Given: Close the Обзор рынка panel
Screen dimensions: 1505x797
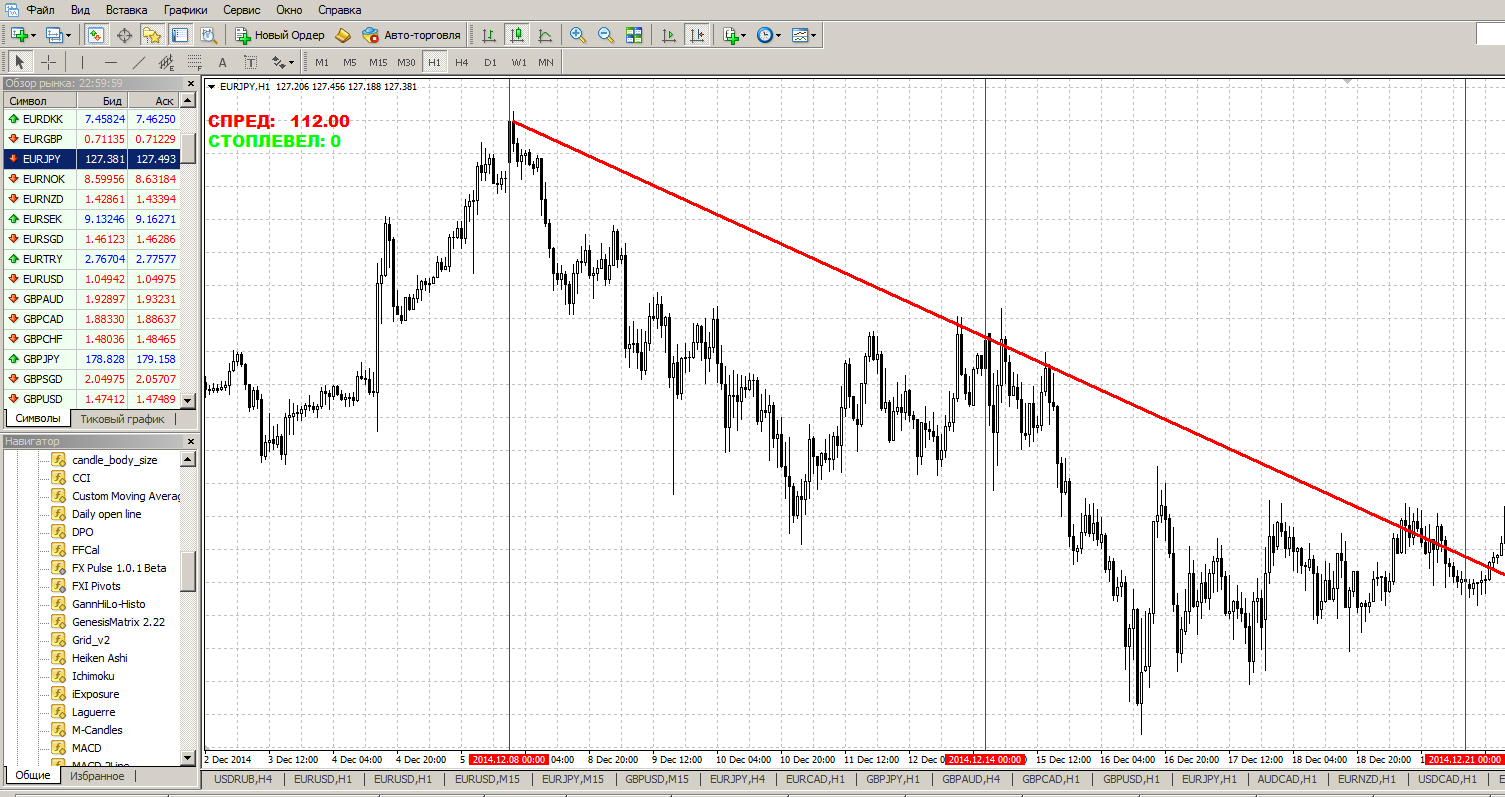Looking at the screenshot, I should point(190,83).
